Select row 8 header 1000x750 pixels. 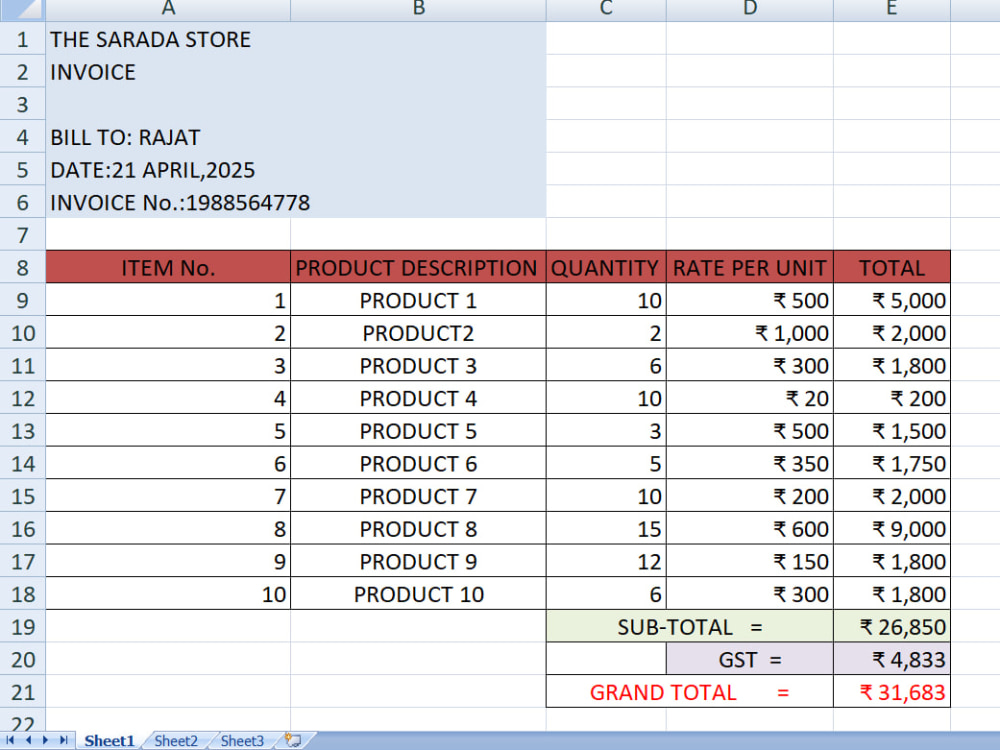pyautogui.click(x=22, y=267)
